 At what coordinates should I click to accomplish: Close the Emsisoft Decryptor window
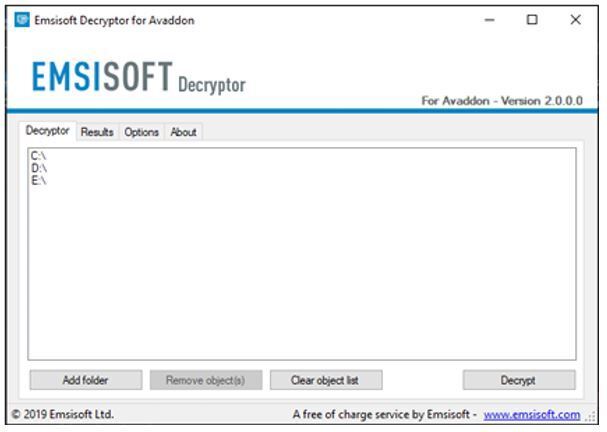575,20
